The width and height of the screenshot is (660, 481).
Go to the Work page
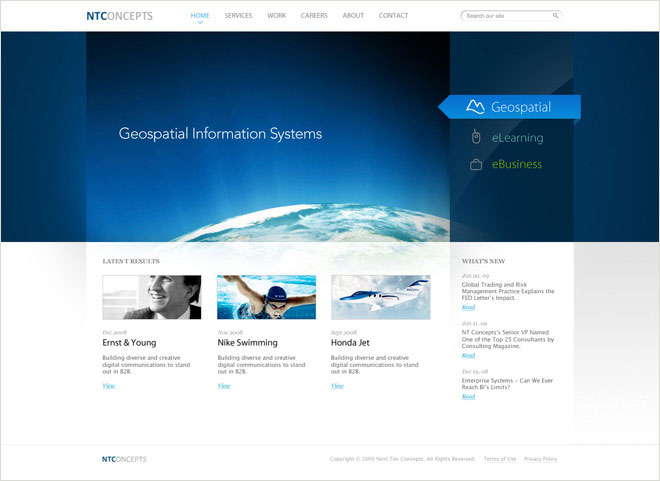pos(276,15)
